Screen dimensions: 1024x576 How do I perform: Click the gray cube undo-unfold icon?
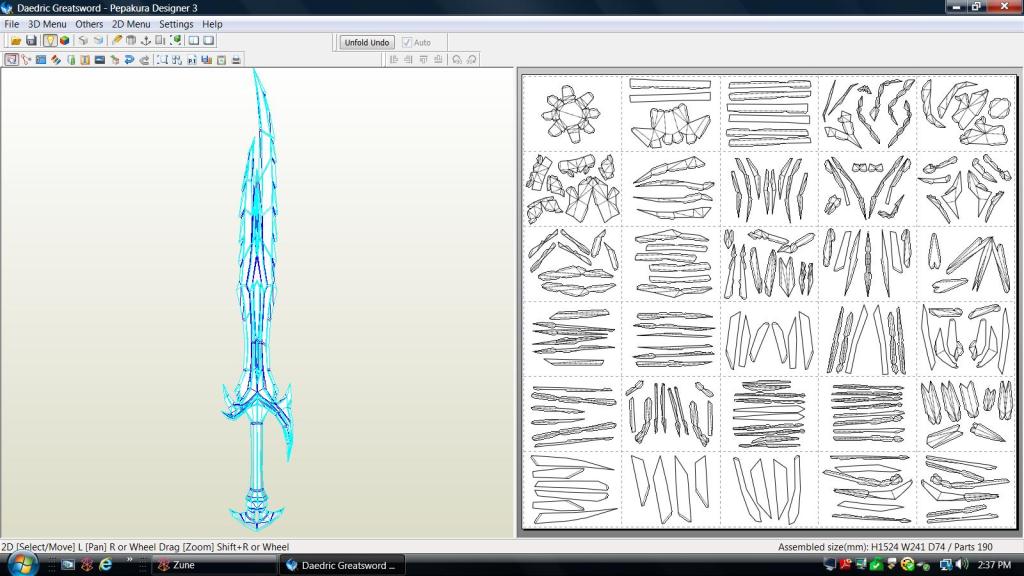tap(83, 40)
